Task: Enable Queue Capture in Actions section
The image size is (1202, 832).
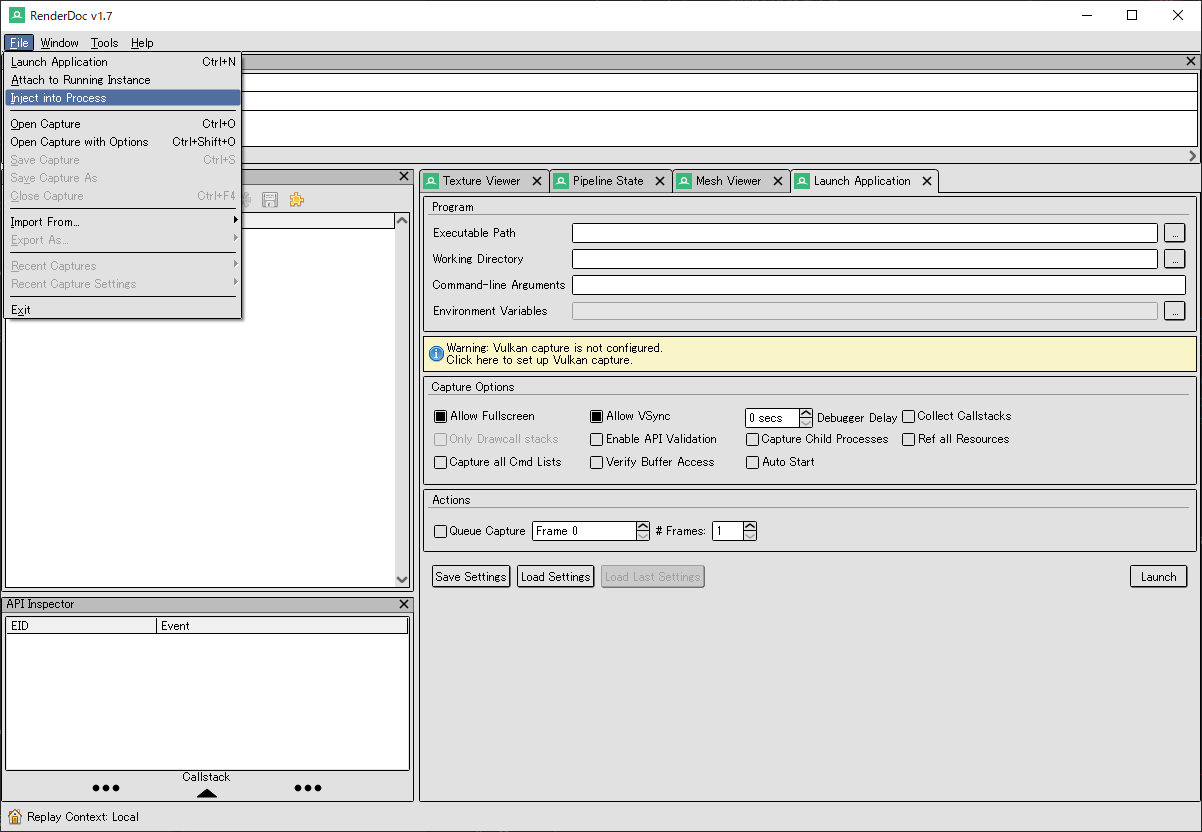Action: point(440,531)
